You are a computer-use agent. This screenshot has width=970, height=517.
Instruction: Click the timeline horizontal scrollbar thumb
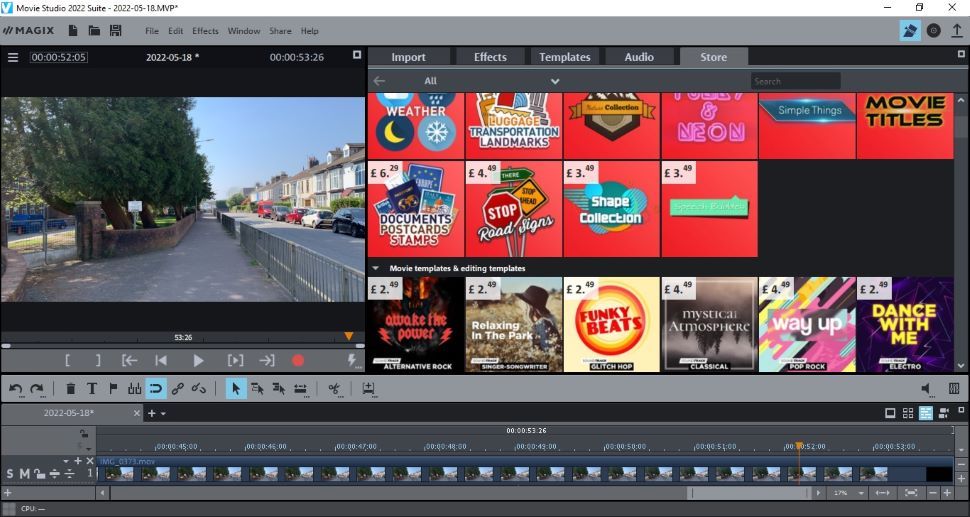[749, 493]
